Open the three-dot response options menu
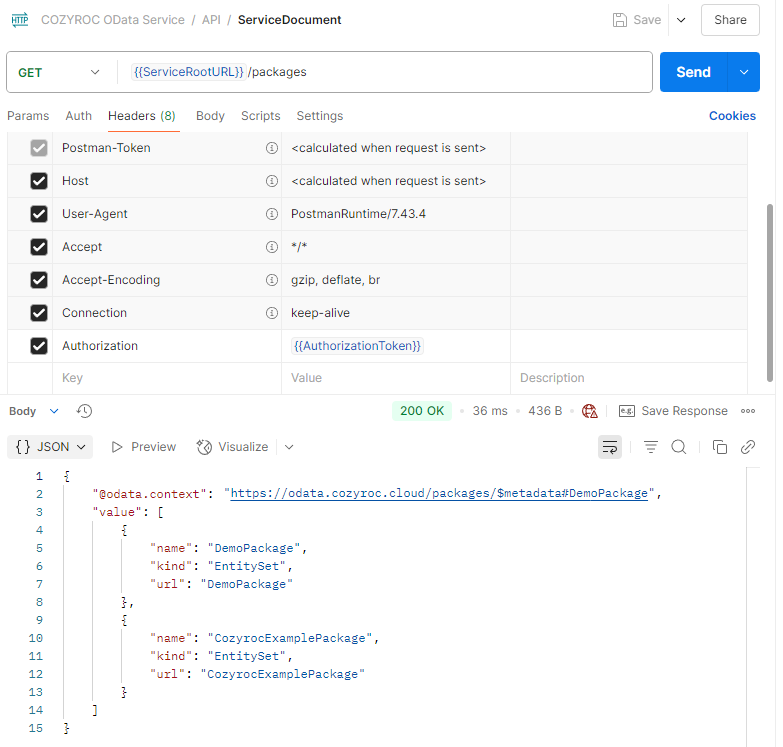 [x=748, y=411]
